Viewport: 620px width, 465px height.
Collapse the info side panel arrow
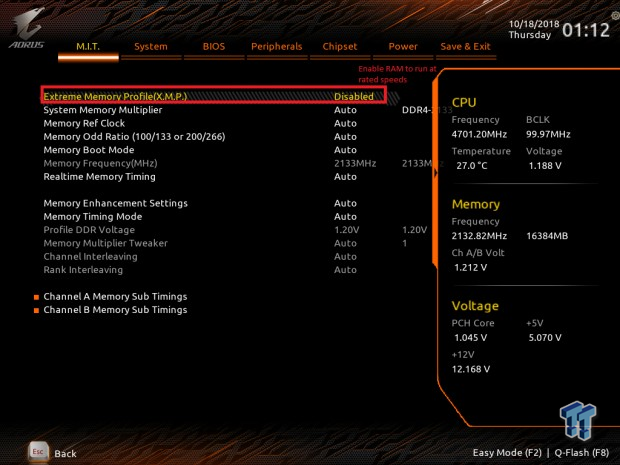pos(436,173)
